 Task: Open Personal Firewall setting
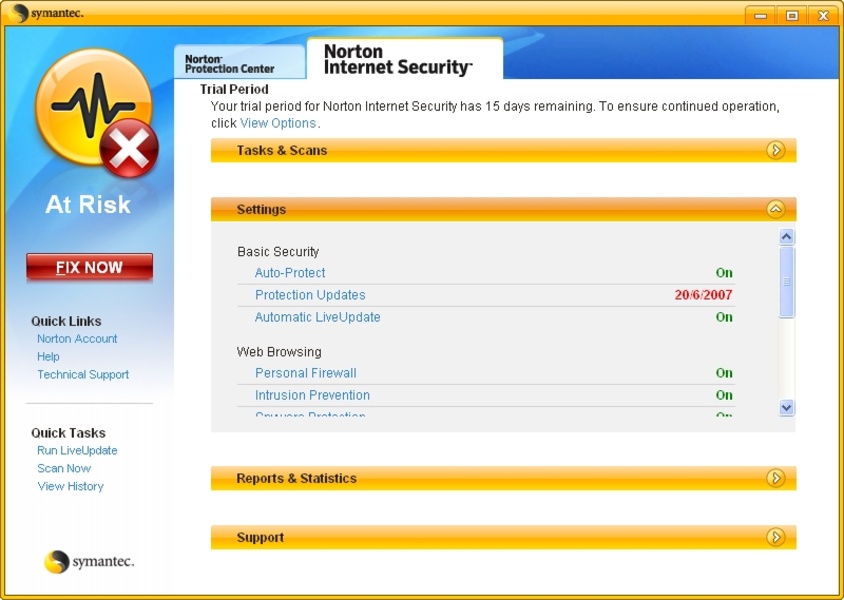point(306,373)
